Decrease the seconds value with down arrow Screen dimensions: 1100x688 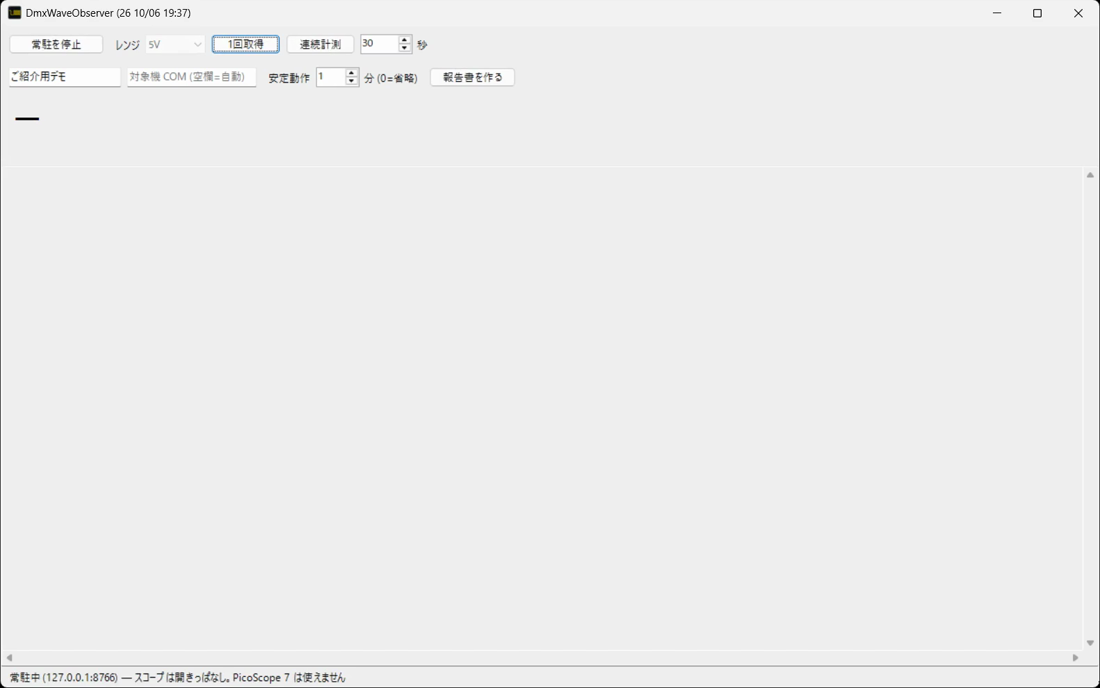click(404, 48)
